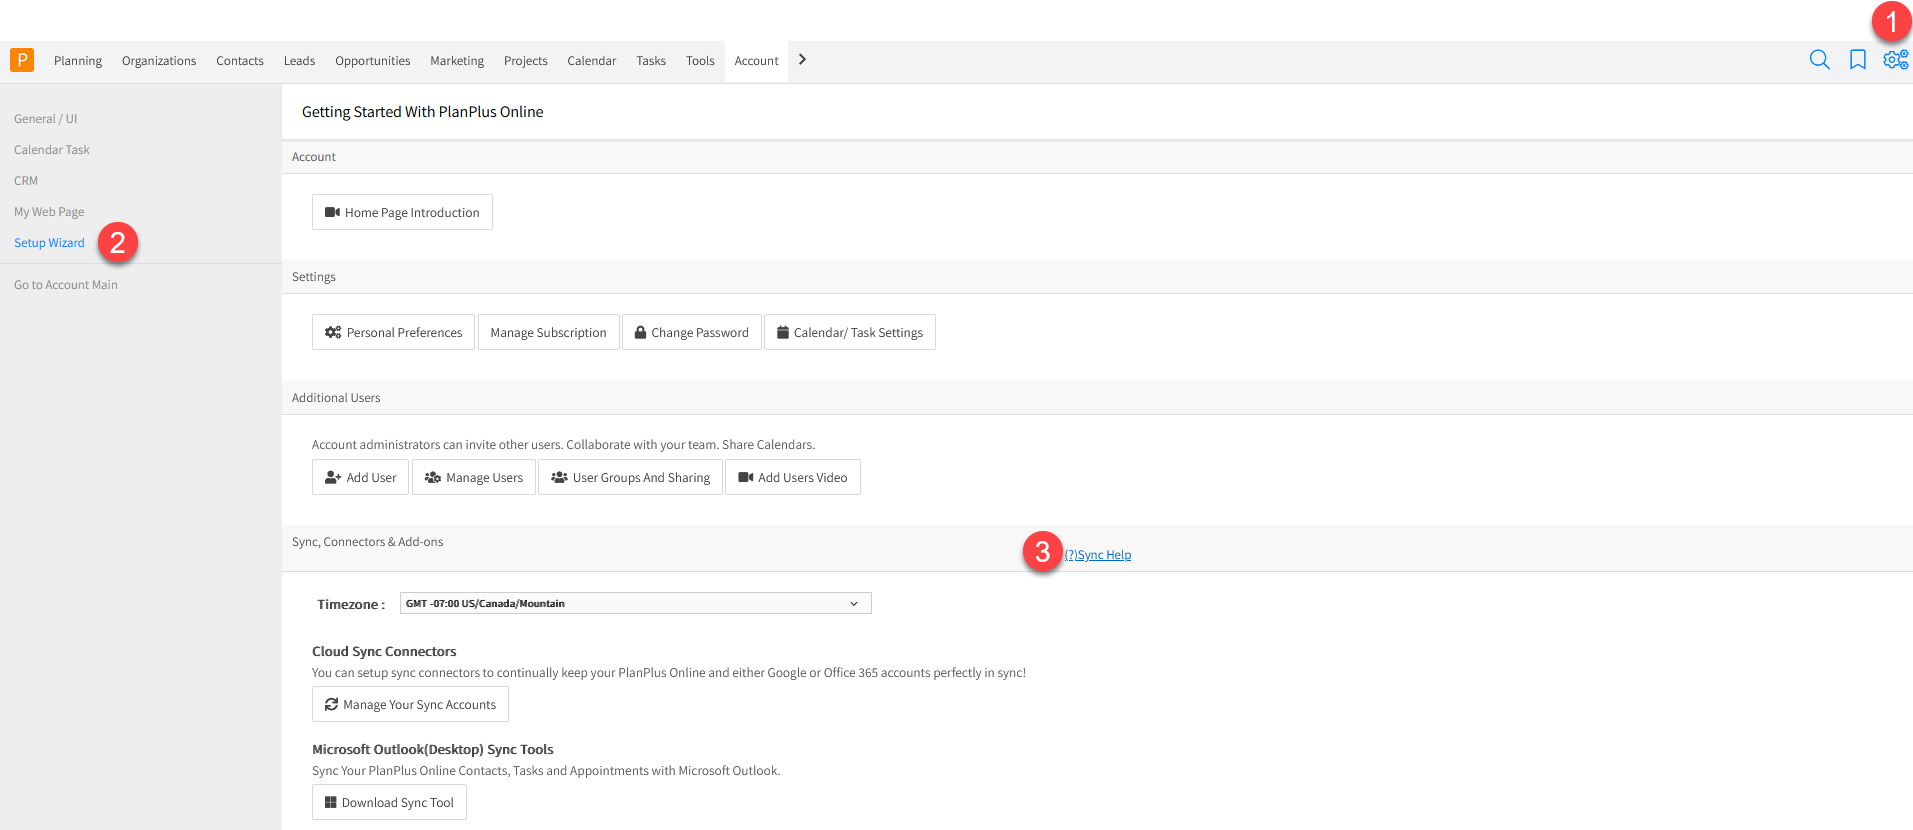Image resolution: width=1913 pixels, height=830 pixels.
Task: Switch to the Leads tab
Action: point(299,61)
